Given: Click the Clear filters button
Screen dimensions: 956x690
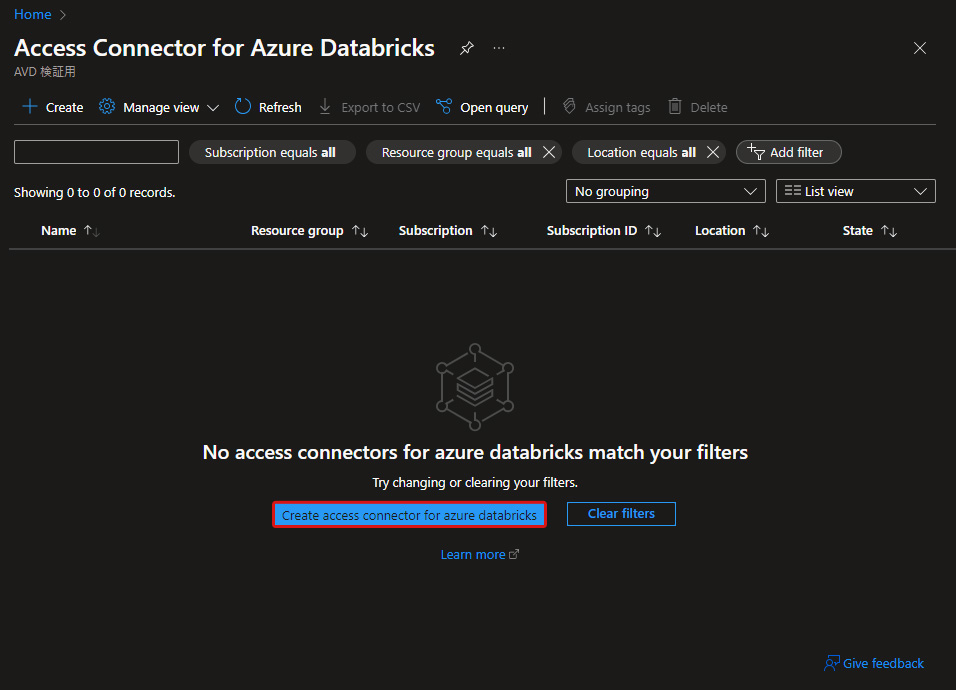Looking at the screenshot, I should 621,514.
